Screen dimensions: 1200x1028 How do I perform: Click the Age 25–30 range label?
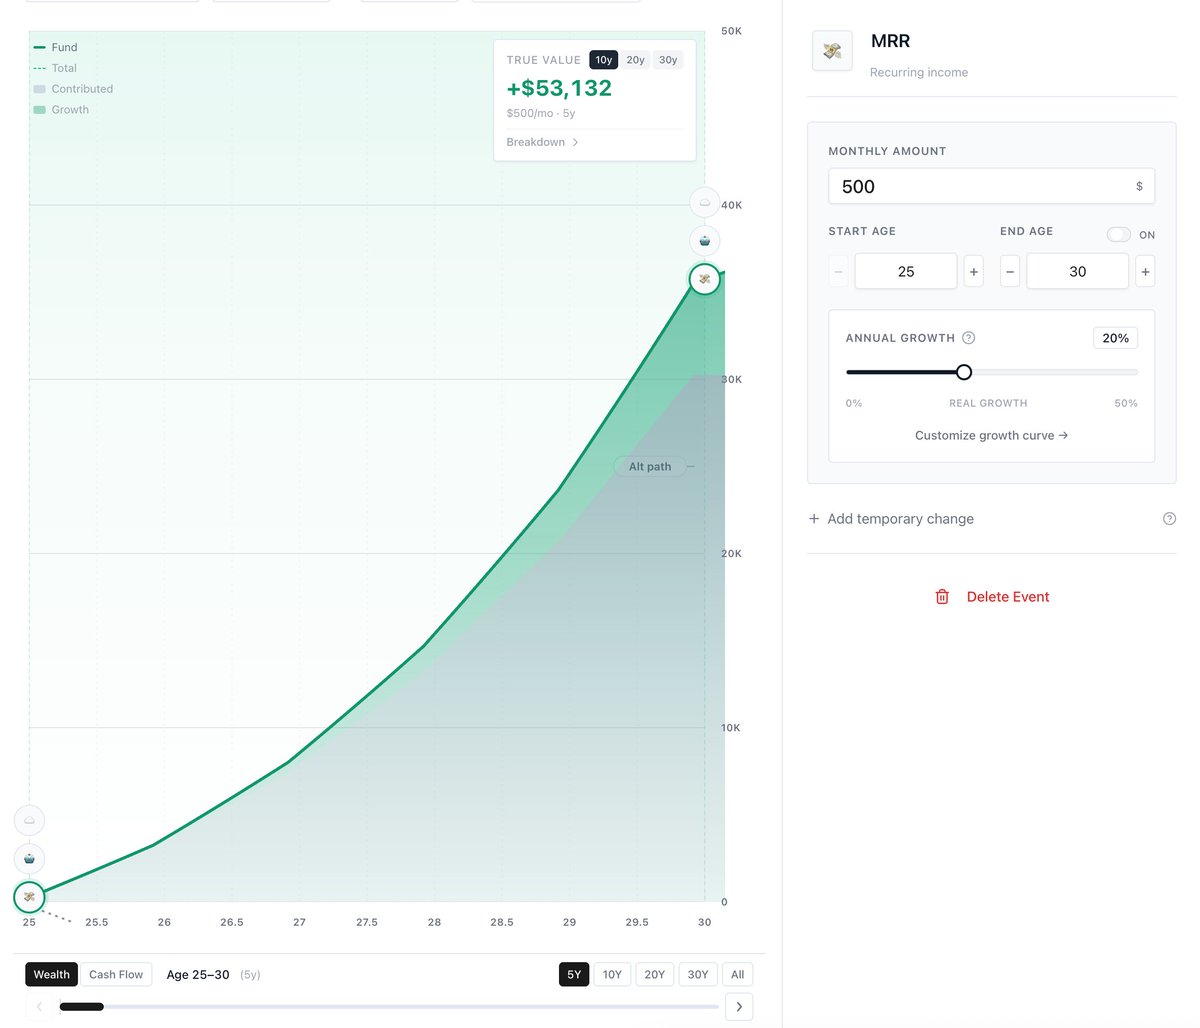click(198, 975)
